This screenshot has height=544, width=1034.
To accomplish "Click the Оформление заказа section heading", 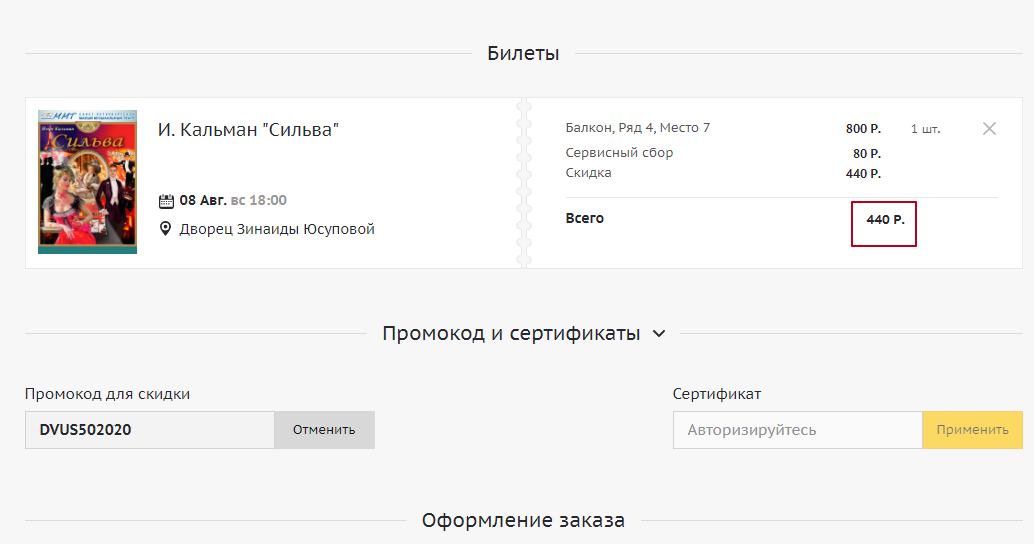I will pos(523,520).
